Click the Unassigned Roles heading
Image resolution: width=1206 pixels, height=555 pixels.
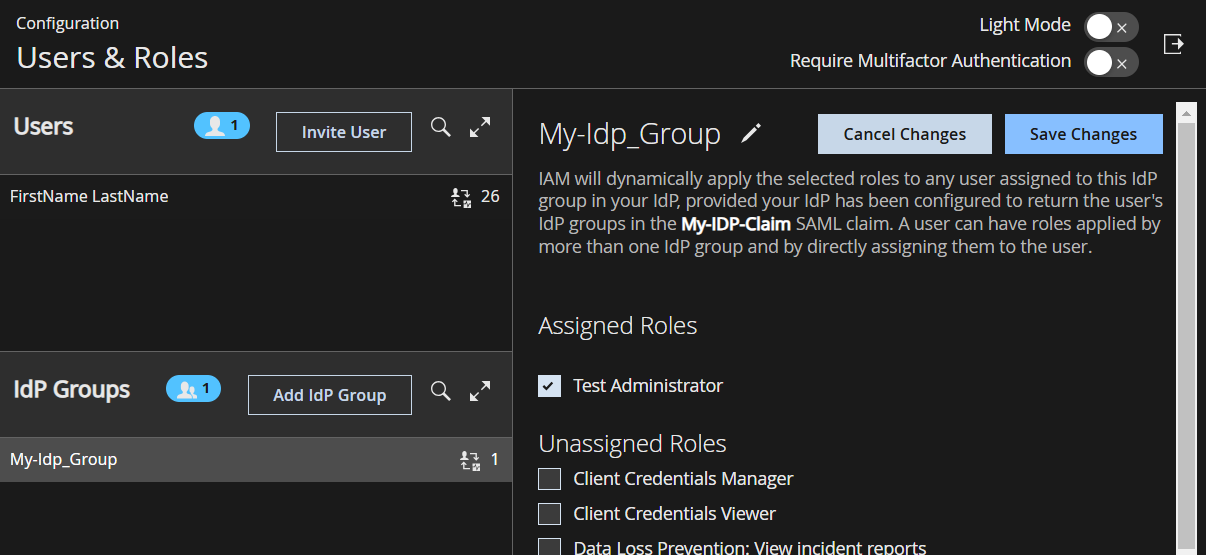(x=633, y=443)
